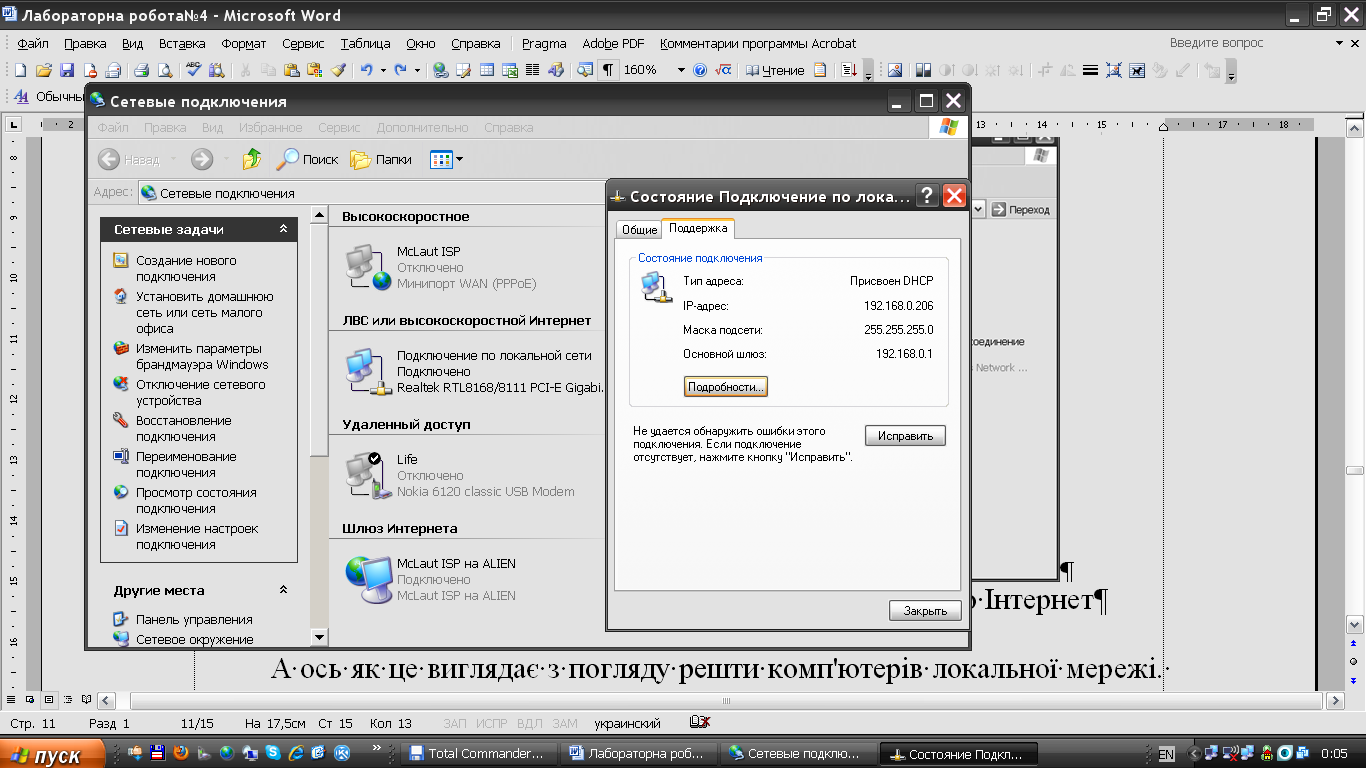Image resolution: width=1366 pixels, height=768 pixels.
Task: Open the Сервис menu in Word
Action: (303, 44)
